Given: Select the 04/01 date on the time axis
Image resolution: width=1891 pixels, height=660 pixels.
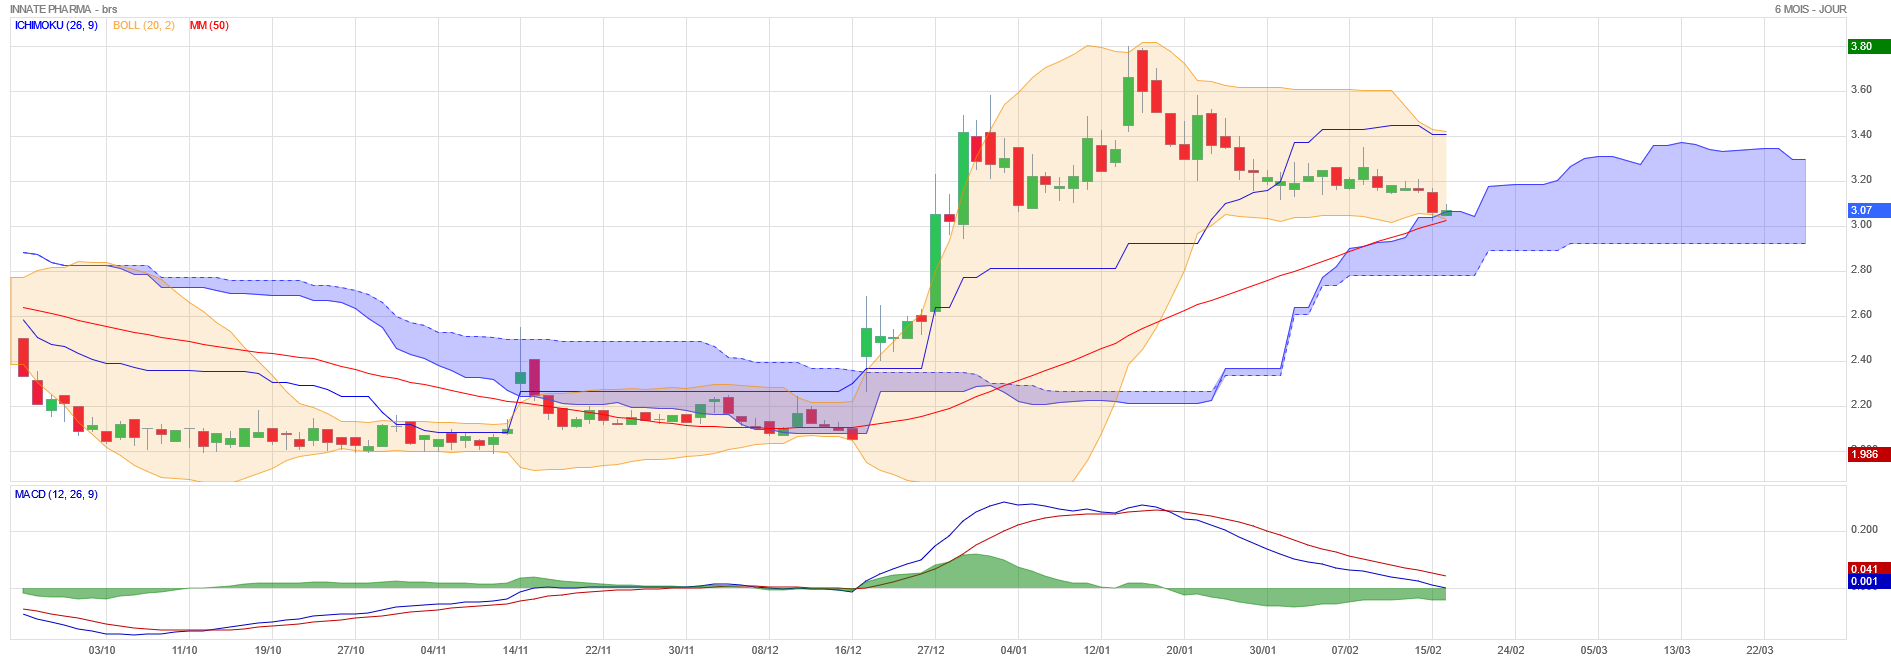Looking at the screenshot, I should [x=1014, y=650].
